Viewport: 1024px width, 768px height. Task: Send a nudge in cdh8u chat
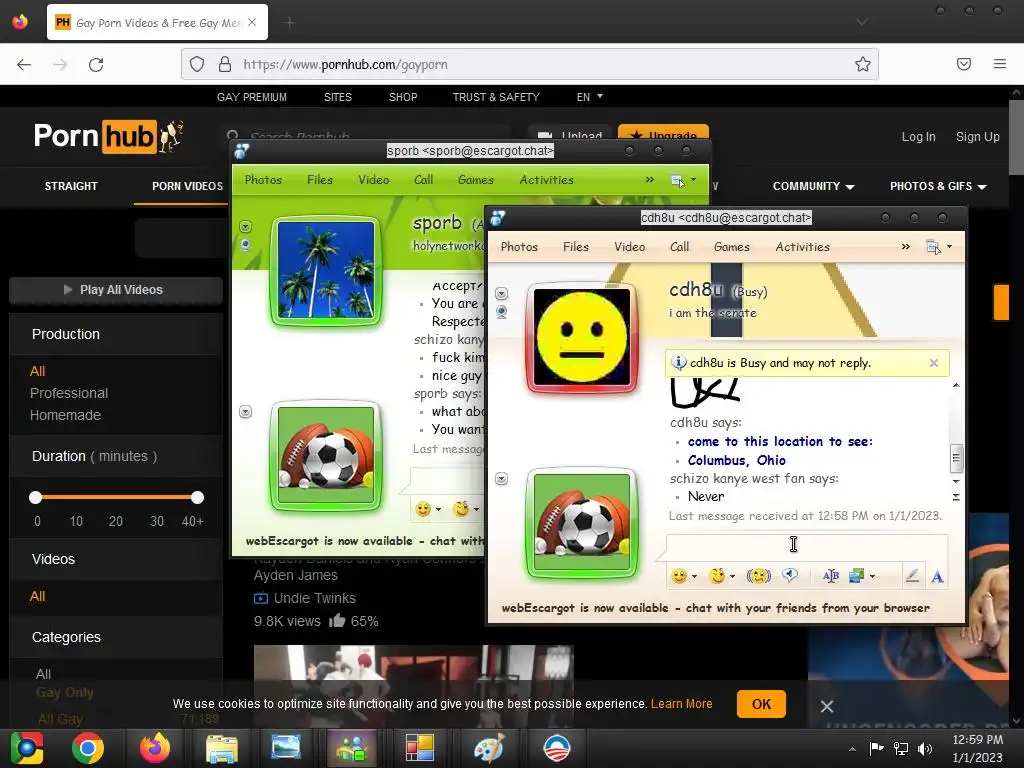[x=758, y=575]
